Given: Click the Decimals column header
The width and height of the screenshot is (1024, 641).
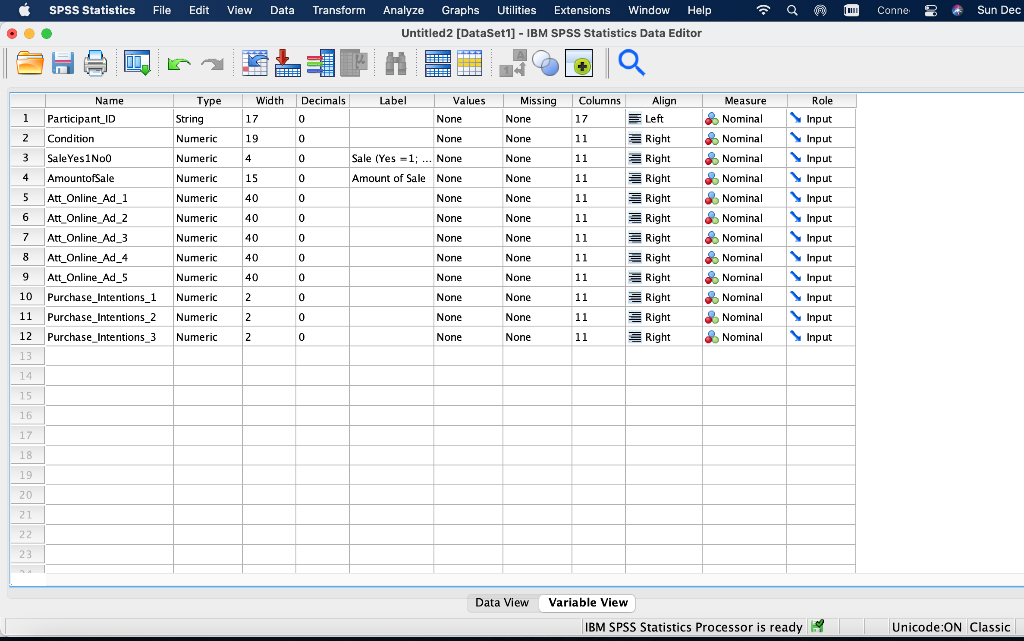Looking at the screenshot, I should tap(323, 101).
